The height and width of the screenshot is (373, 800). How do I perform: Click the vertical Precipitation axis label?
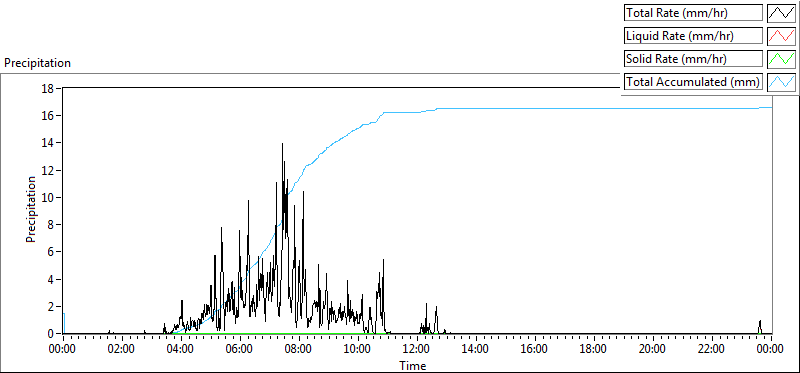[x=31, y=209]
